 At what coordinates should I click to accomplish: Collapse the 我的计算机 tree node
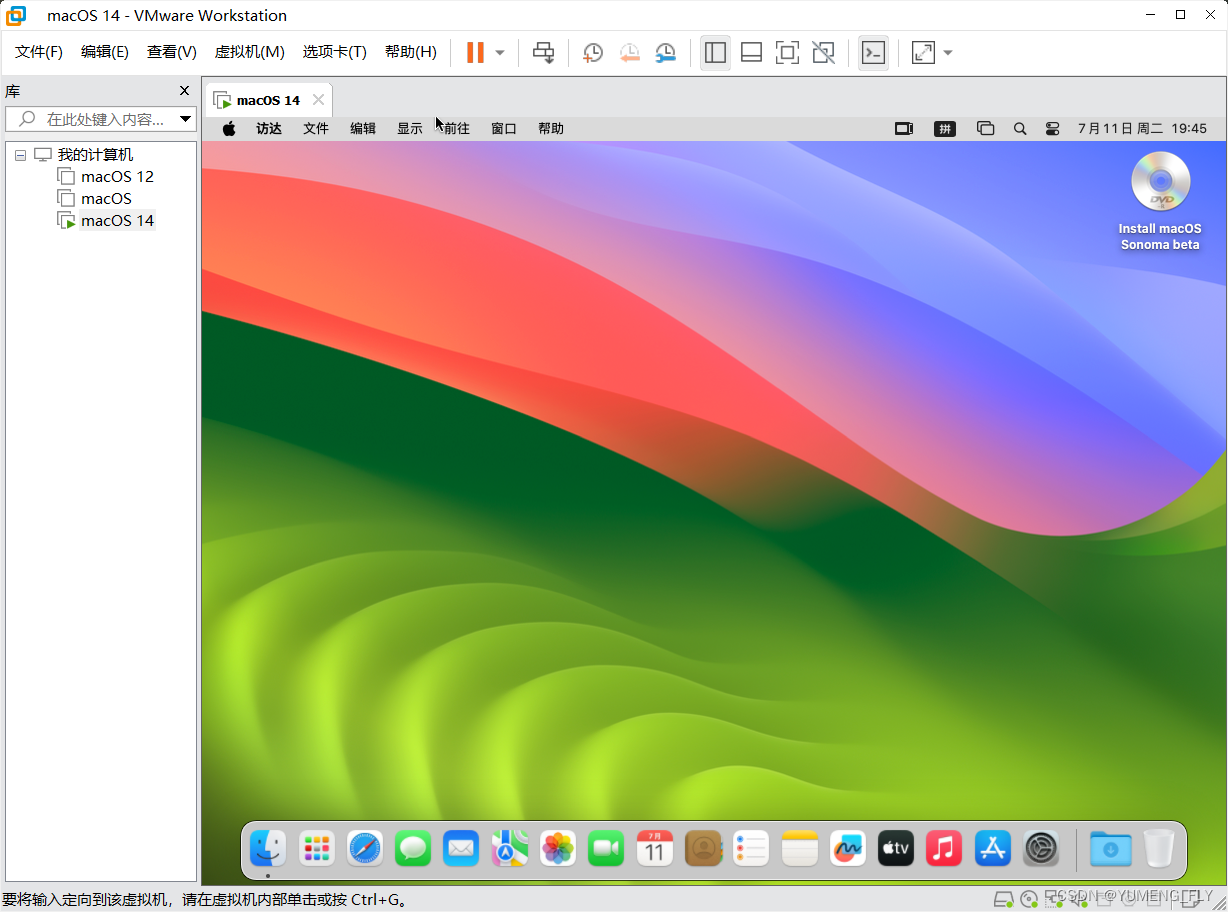click(20, 154)
